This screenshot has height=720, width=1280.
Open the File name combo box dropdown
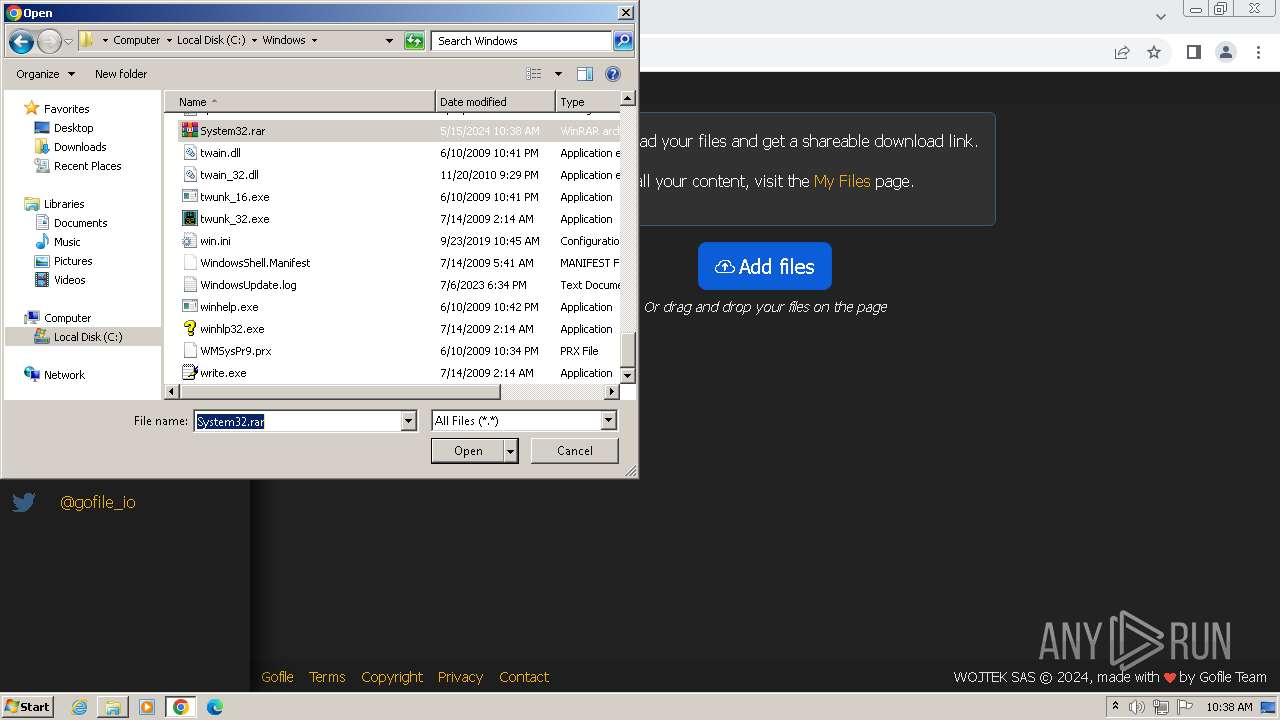pos(408,421)
